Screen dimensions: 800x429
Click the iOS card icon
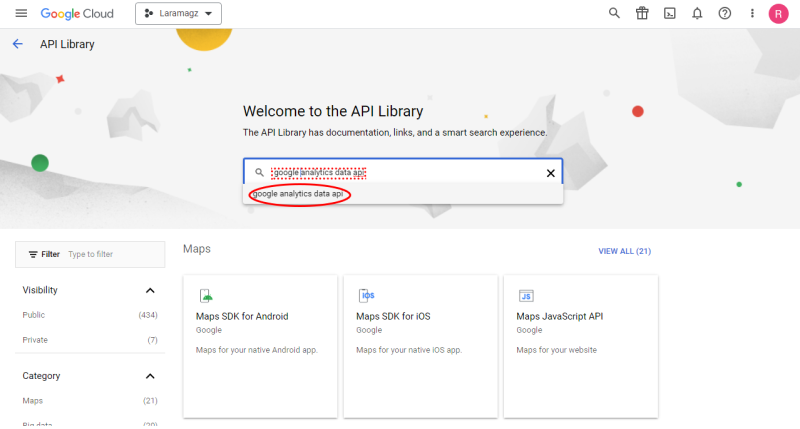point(367,295)
